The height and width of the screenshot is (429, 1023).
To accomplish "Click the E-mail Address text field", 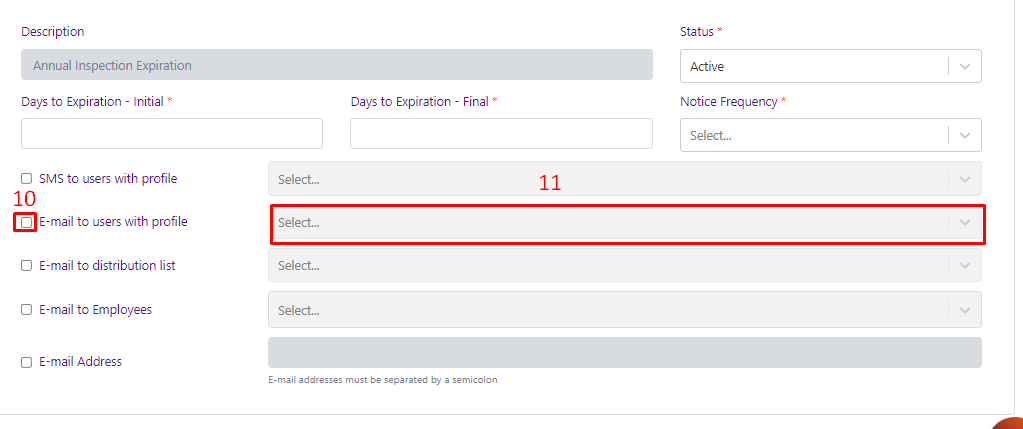I will click(x=624, y=353).
